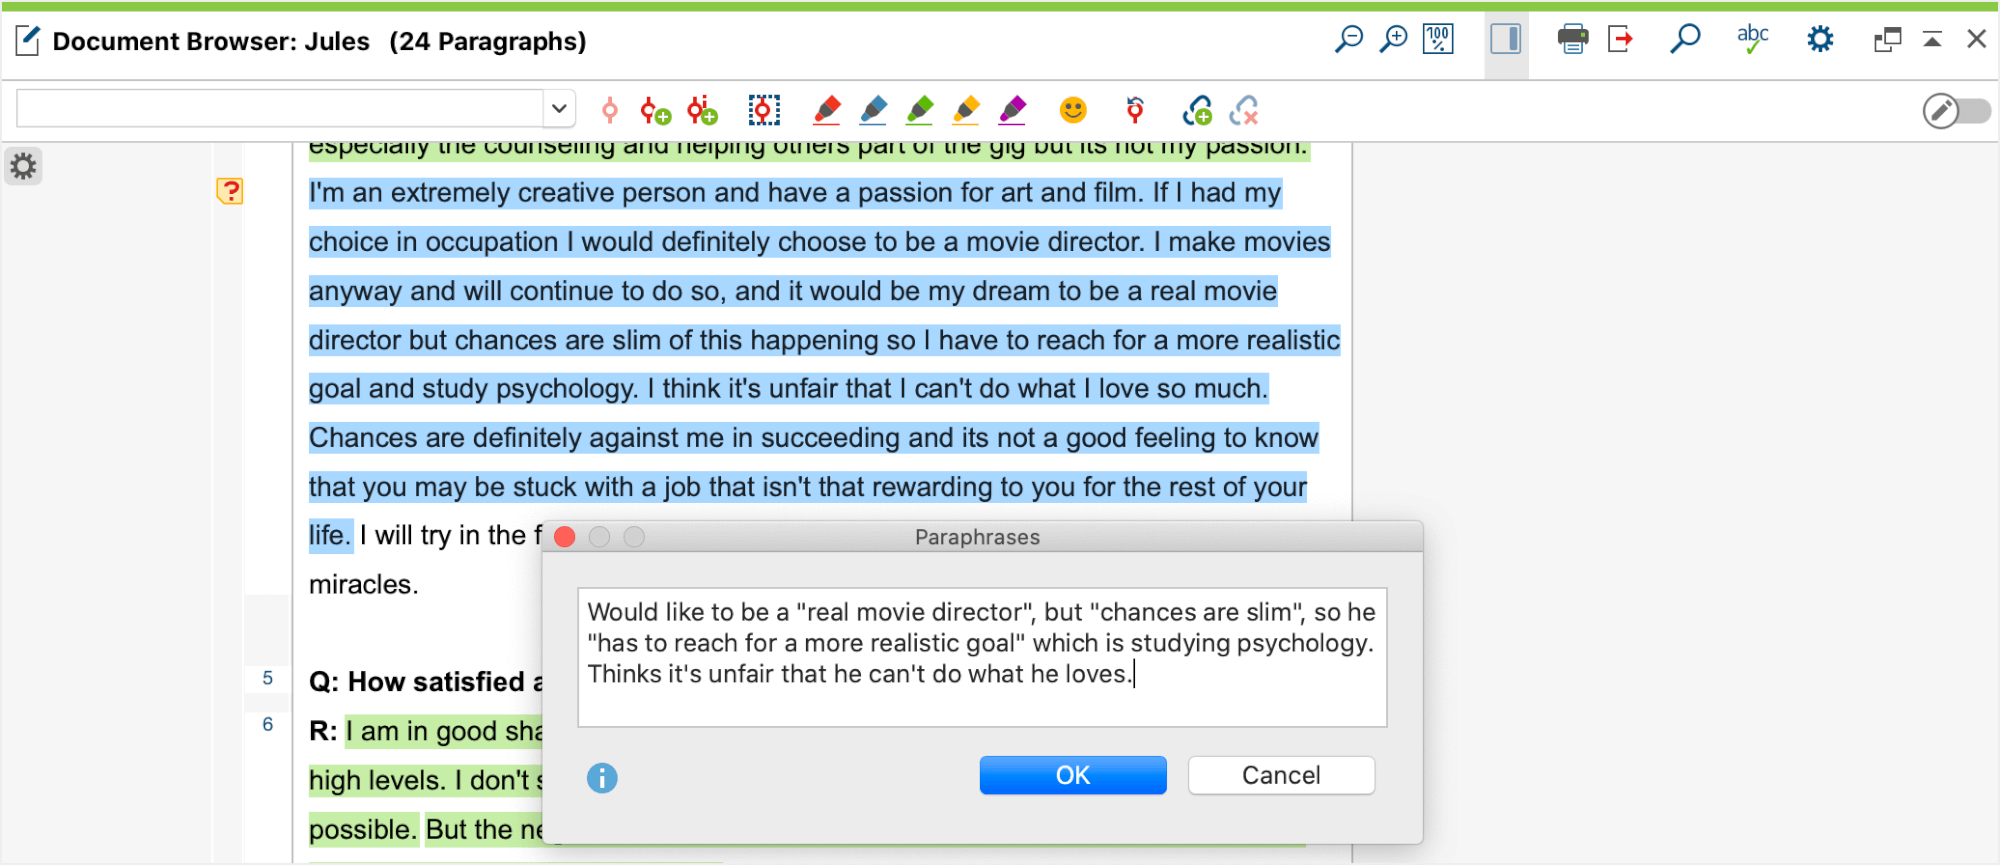Click 'Q: How satisfied' question text
This screenshot has width=2000, height=865.
(x=417, y=682)
